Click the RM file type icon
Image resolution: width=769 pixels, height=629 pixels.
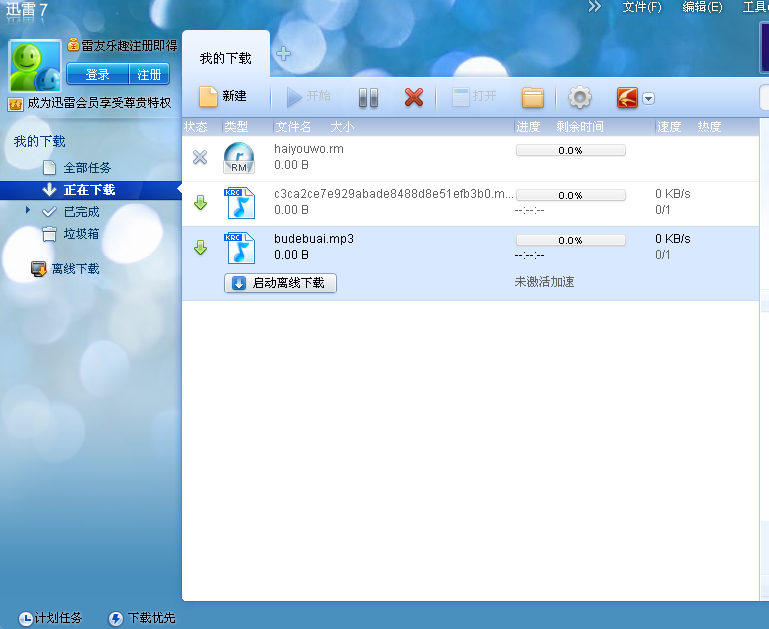point(239,157)
